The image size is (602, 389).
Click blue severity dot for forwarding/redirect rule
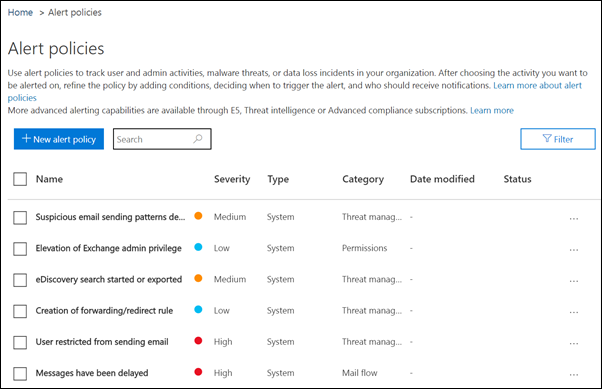[x=198, y=309]
